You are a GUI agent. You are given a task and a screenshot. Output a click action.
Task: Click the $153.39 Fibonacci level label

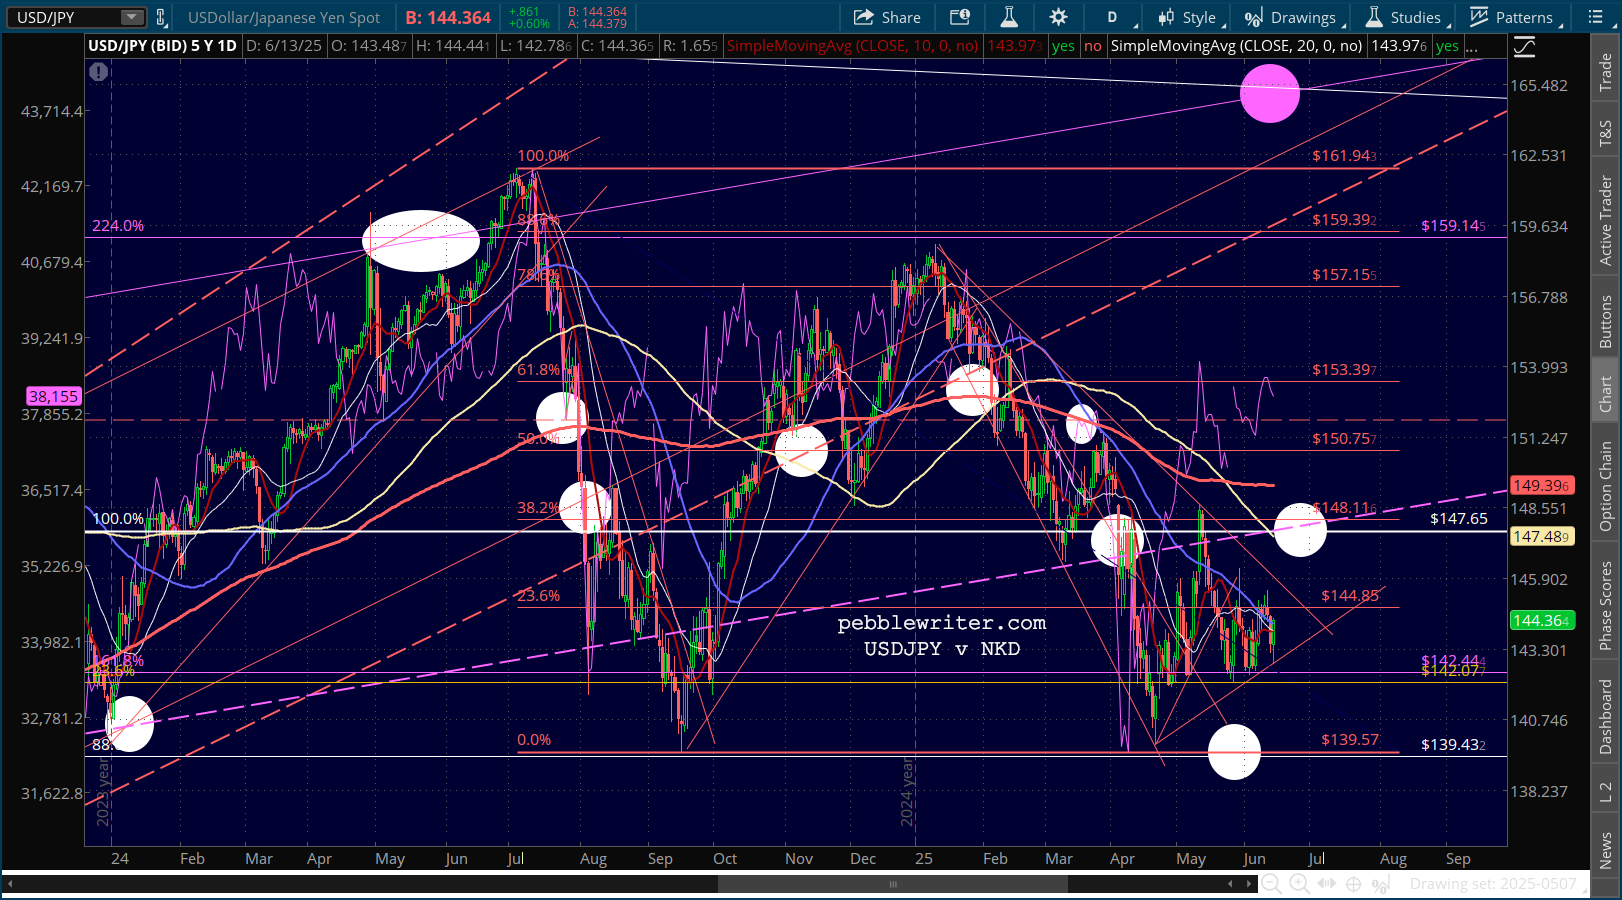pyautogui.click(x=1345, y=370)
